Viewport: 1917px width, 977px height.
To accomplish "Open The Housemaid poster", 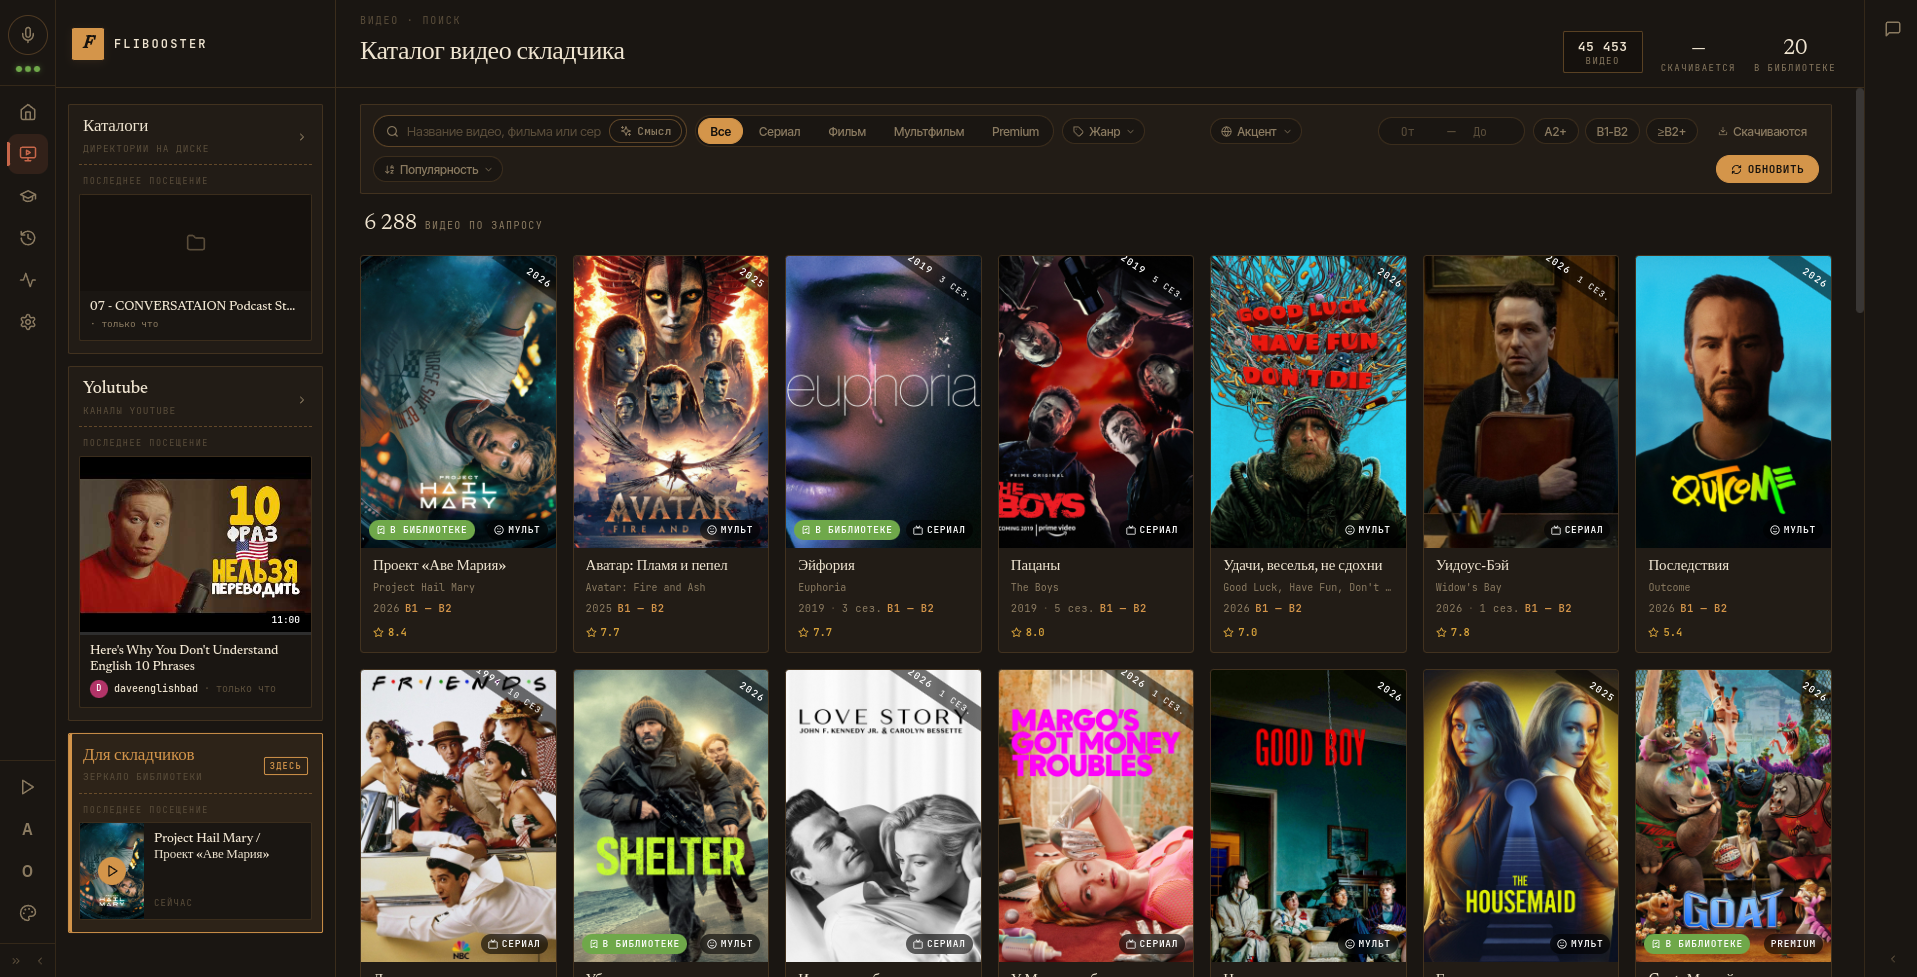I will [x=1521, y=816].
